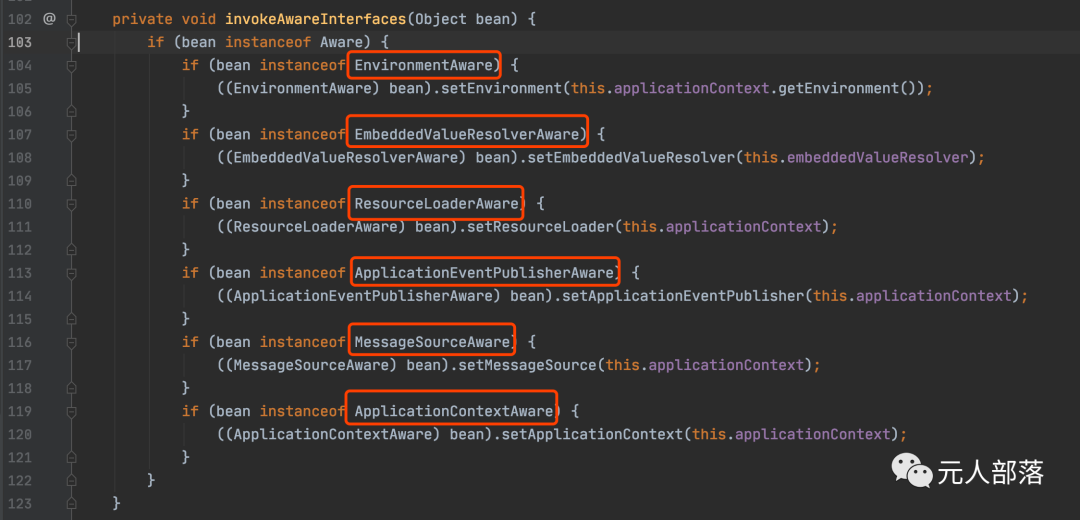
Task: Click line number 108 in the gutter
Action: coord(20,157)
